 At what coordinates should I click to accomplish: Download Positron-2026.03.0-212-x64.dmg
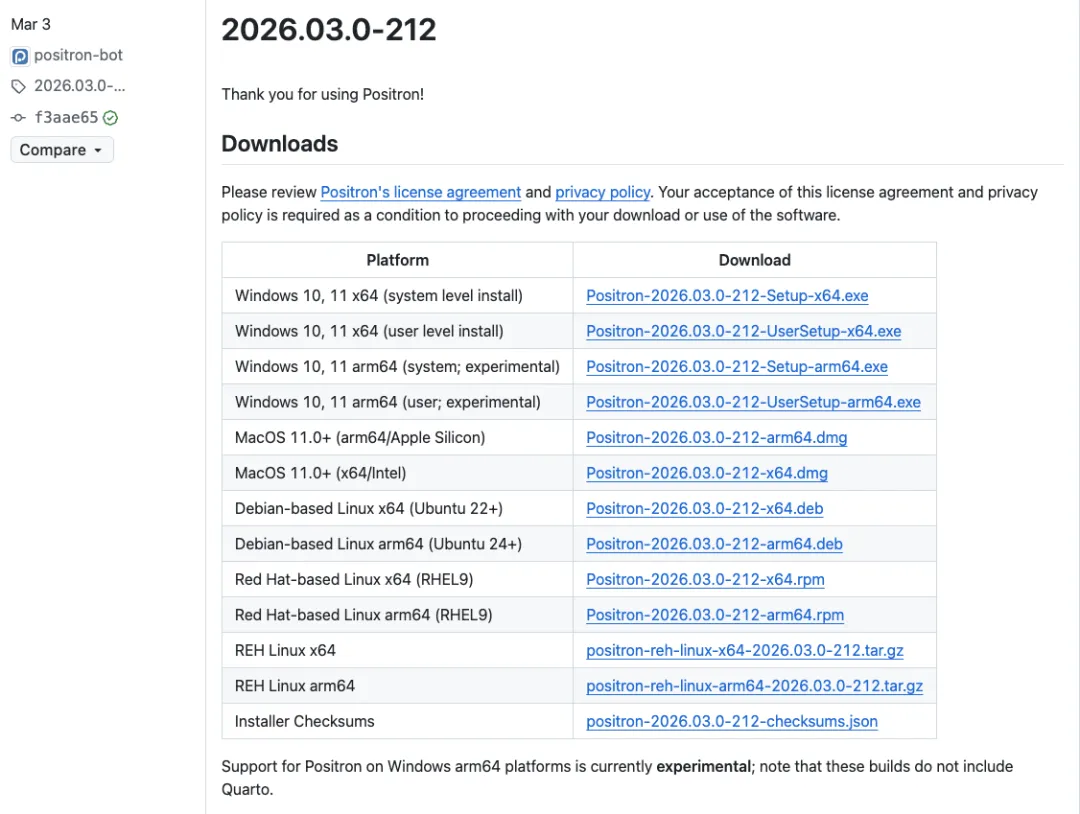coord(707,473)
